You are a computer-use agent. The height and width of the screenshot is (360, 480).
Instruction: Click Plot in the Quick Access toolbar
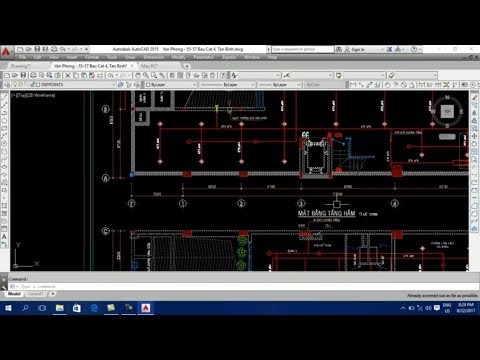(54, 49)
